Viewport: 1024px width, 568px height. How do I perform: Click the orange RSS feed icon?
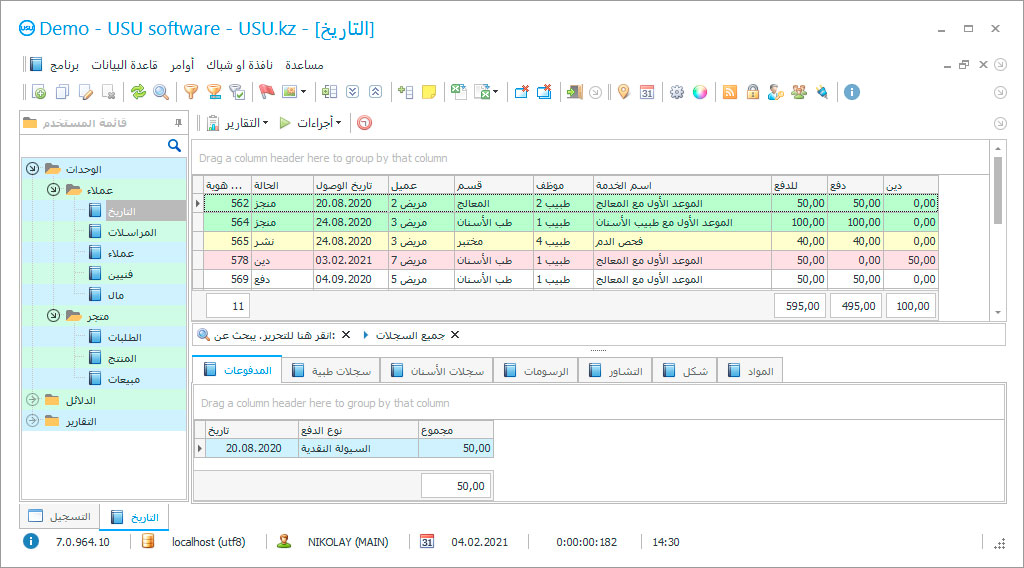(730, 92)
